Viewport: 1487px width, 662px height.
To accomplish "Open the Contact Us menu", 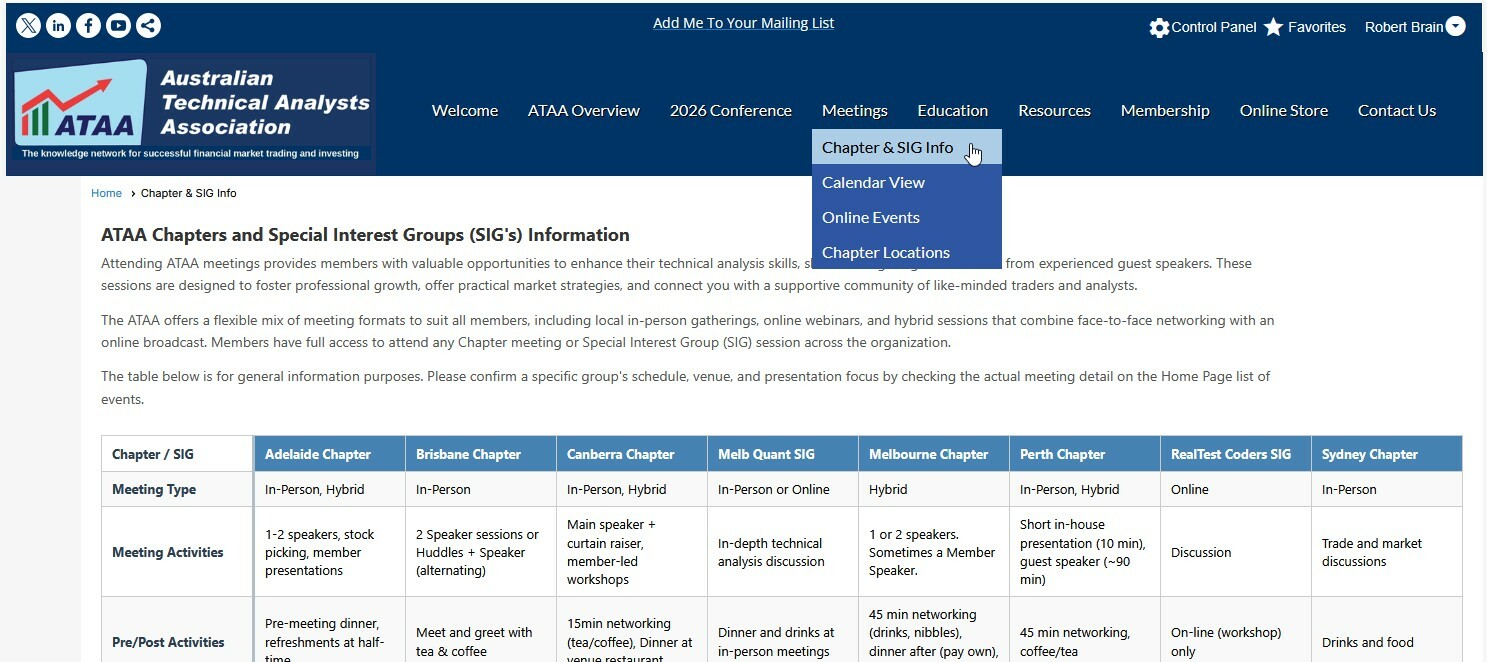I will coord(1397,111).
